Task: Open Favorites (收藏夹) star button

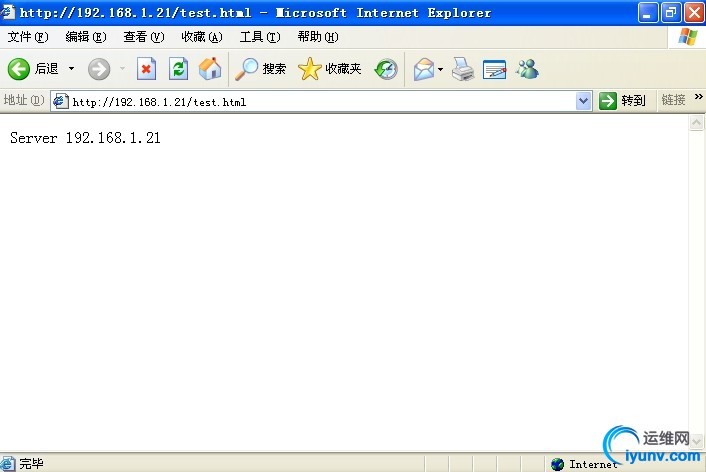Action: pyautogui.click(x=330, y=69)
